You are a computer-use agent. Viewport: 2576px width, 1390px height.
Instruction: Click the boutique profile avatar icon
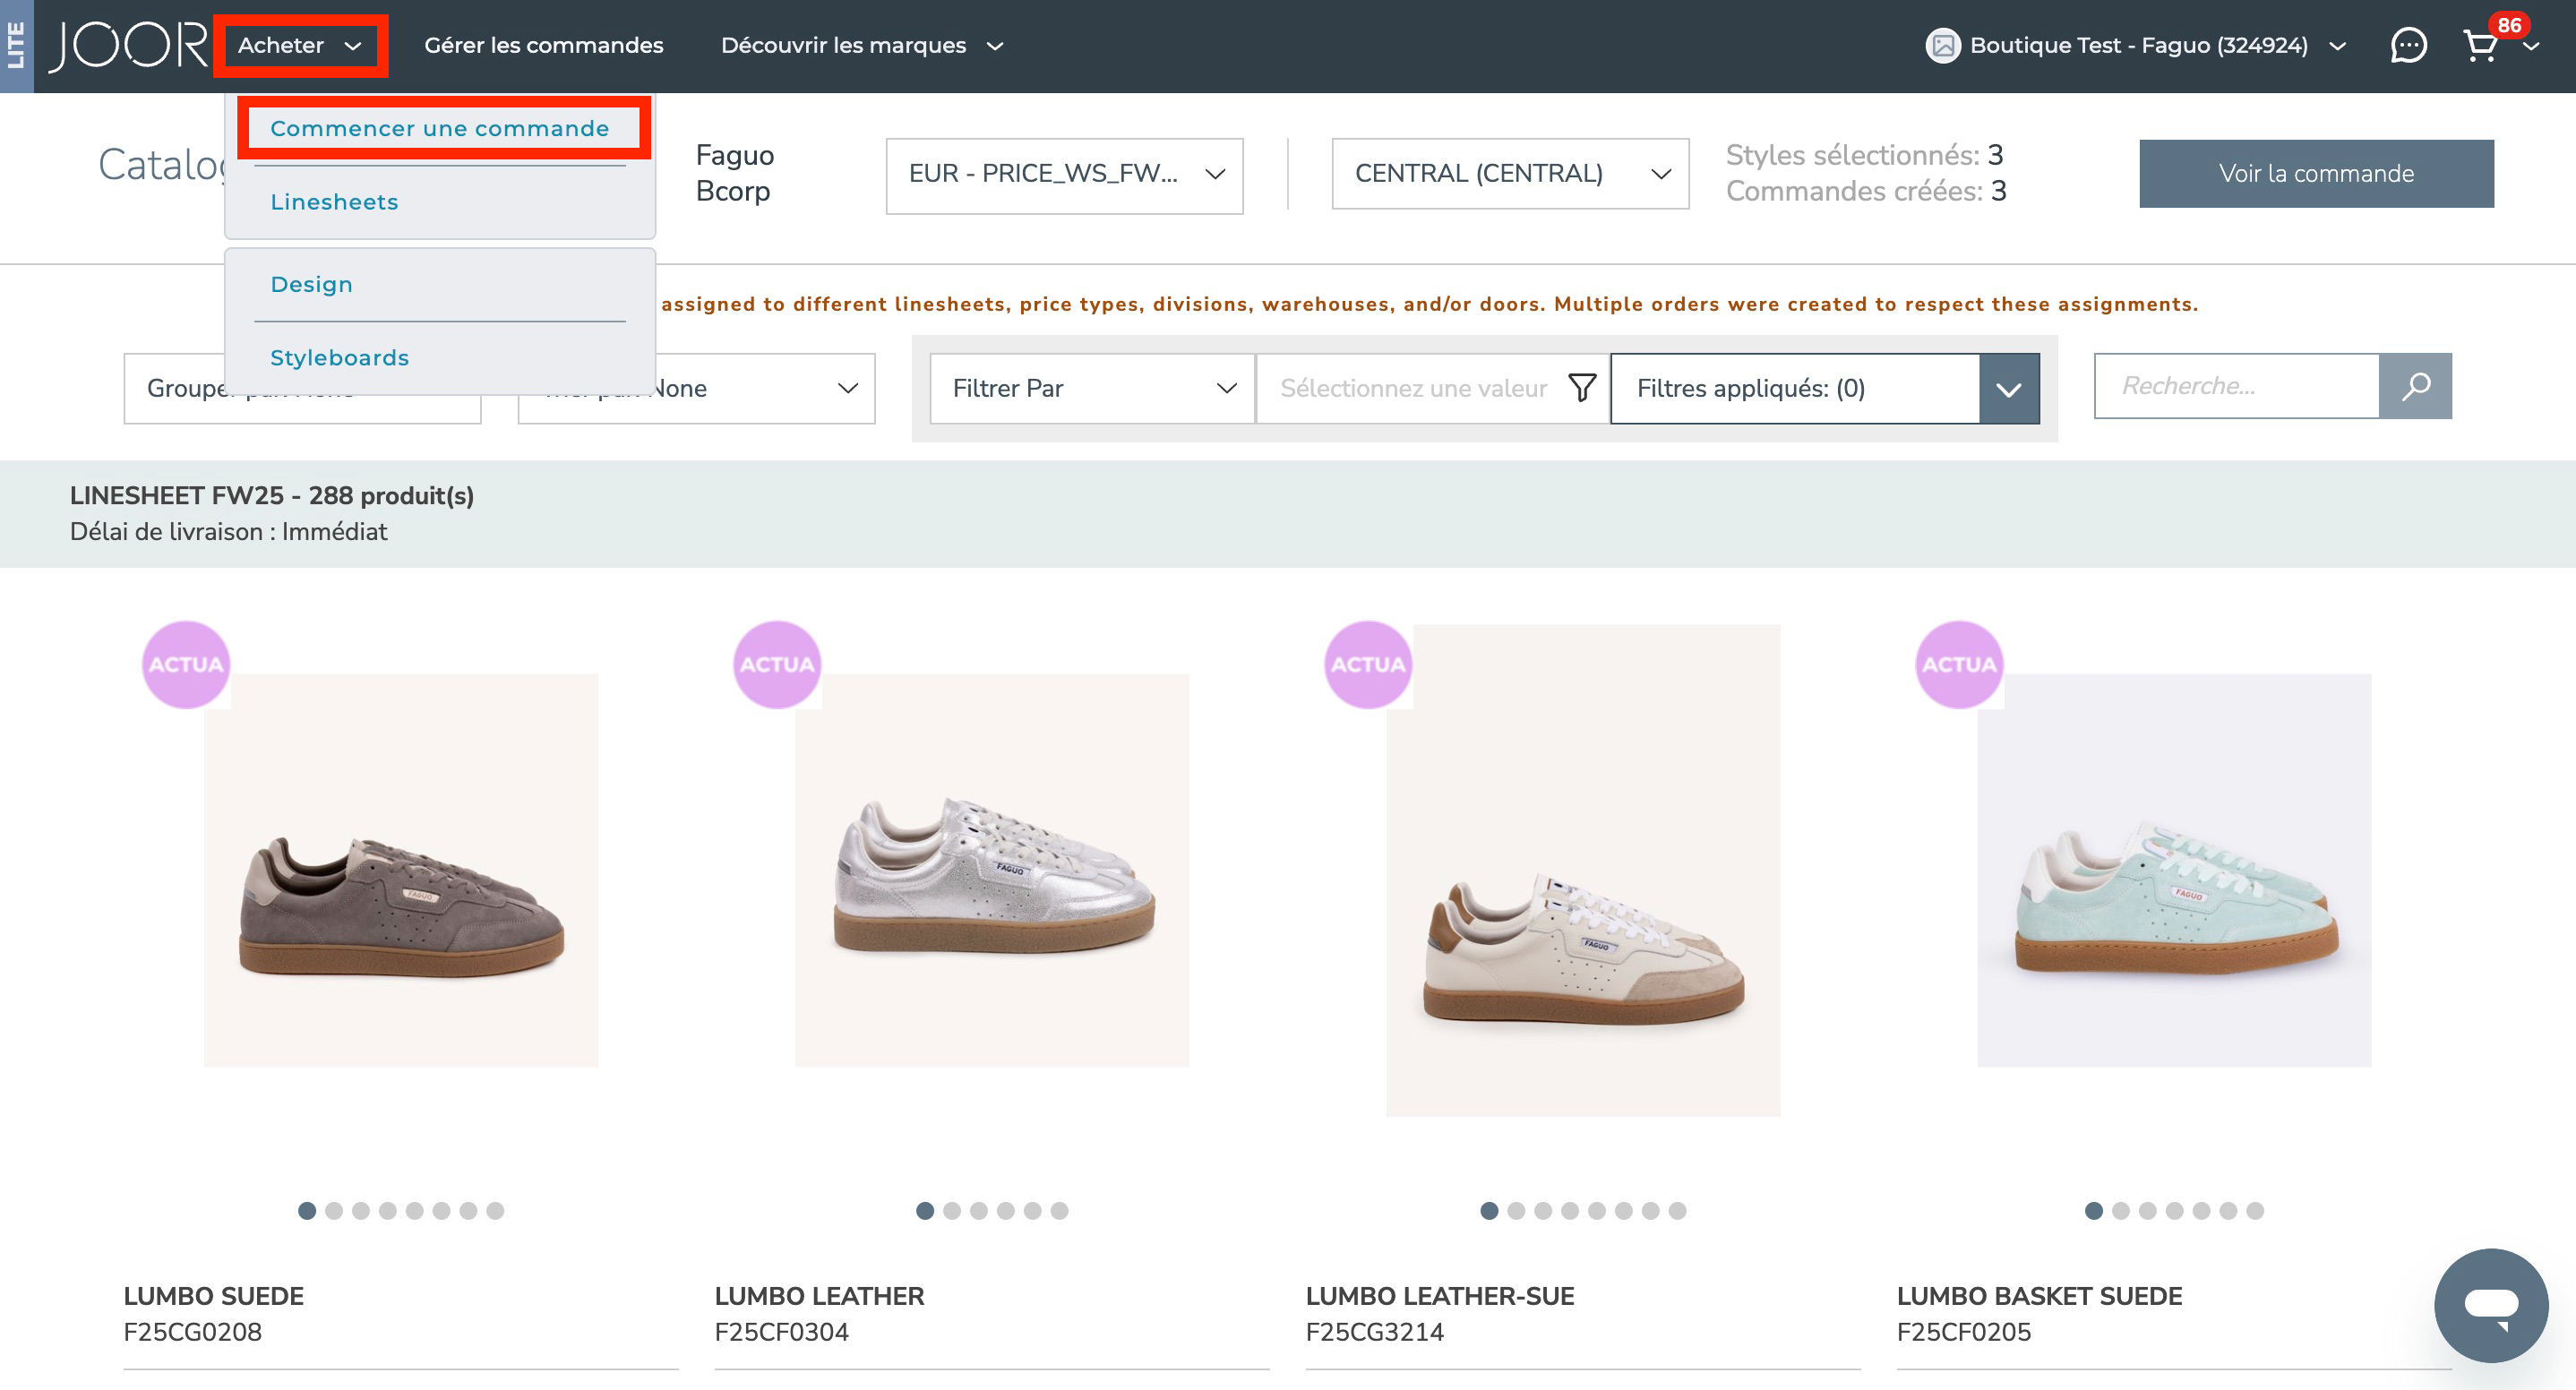[1942, 46]
